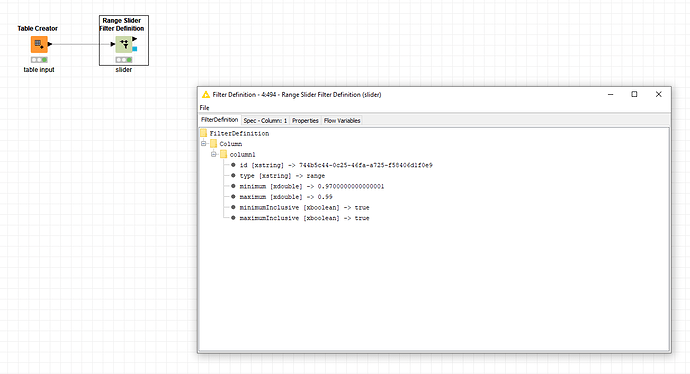Close the Filter Definition window

tap(658, 94)
